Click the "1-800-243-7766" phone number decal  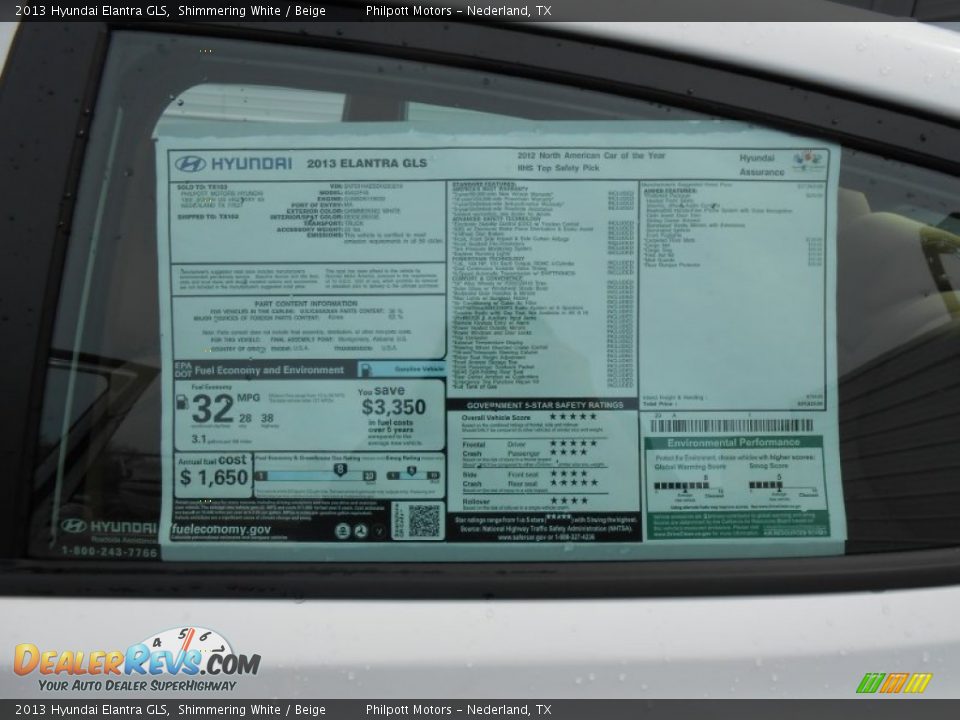point(109,551)
